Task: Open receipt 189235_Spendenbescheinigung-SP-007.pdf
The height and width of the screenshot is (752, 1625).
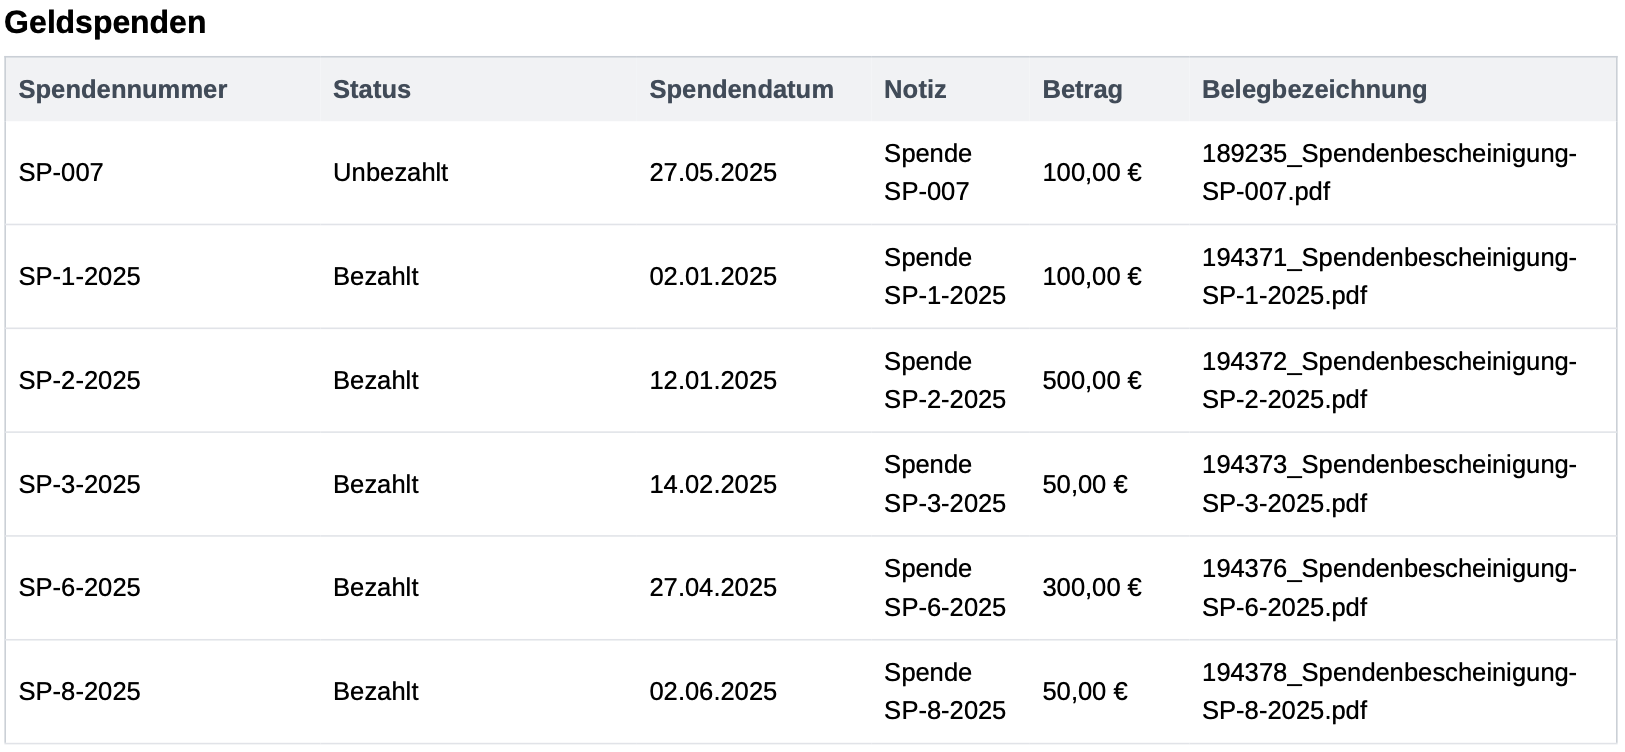Action: coord(1389,173)
